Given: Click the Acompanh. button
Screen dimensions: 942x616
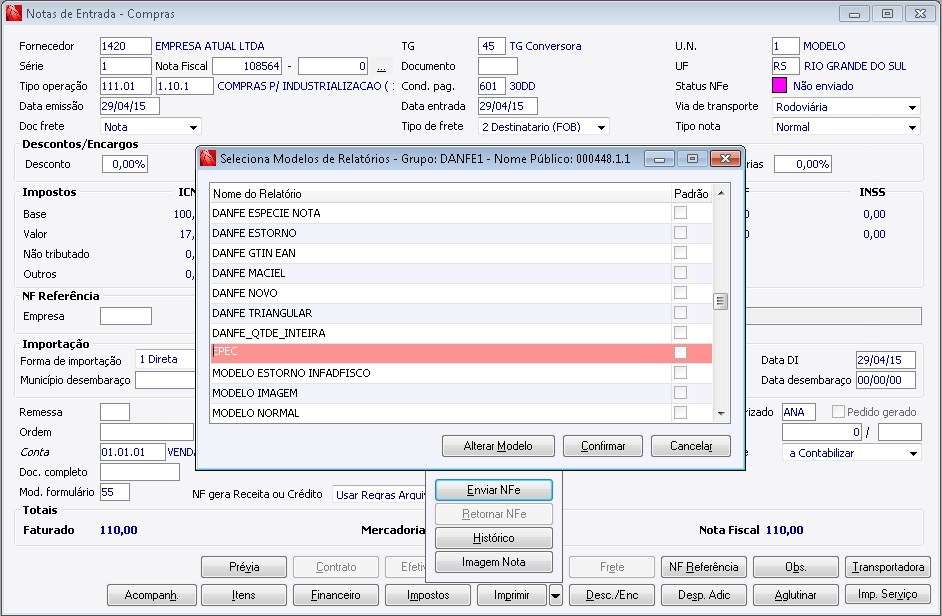Looking at the screenshot, I should (151, 595).
